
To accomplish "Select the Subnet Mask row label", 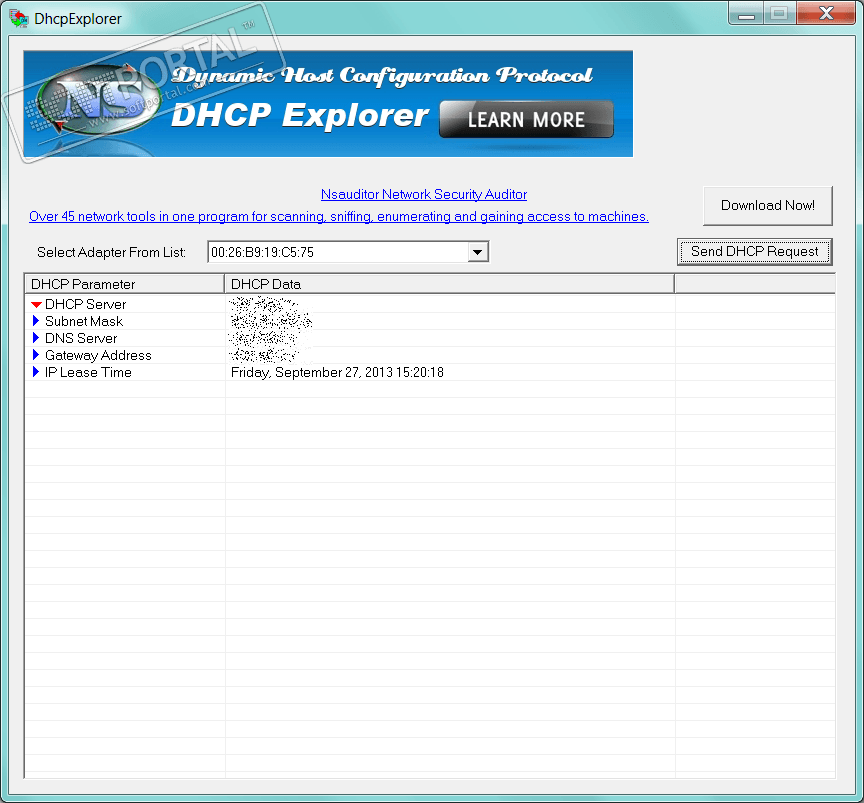I will coord(84,321).
